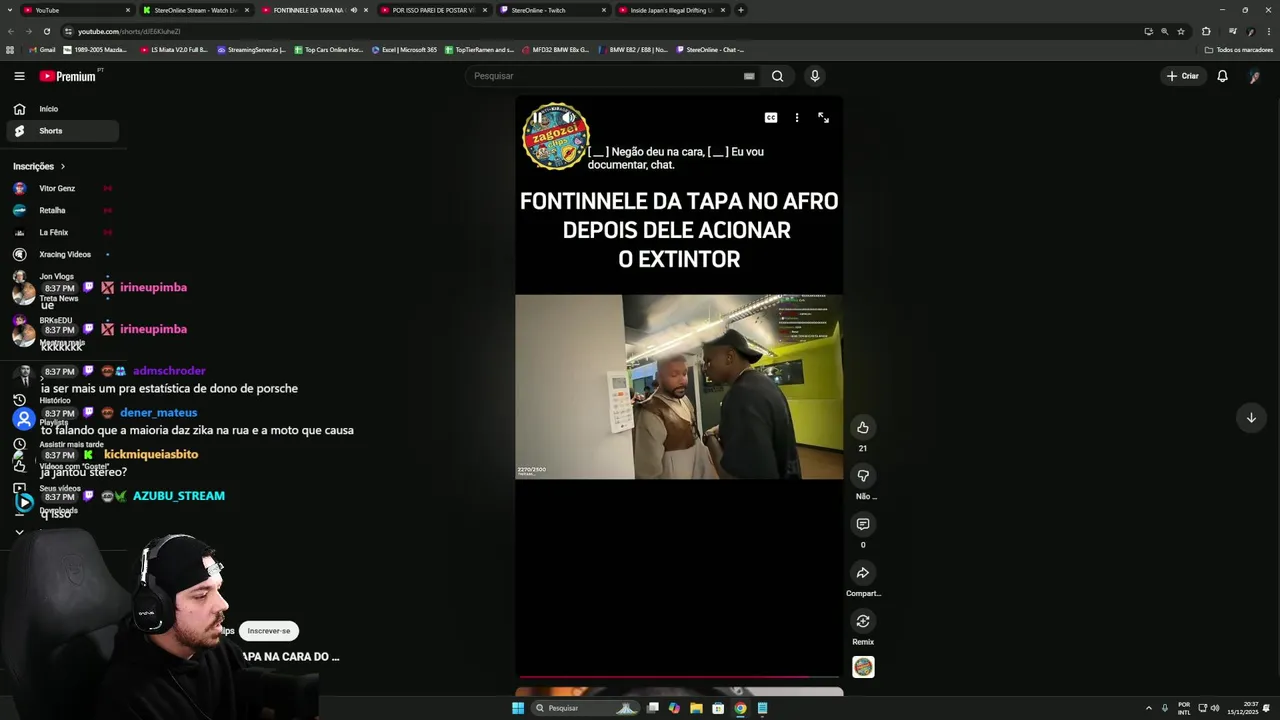Open the browser extensions puzzle icon
The image size is (1280, 720).
1206,31
